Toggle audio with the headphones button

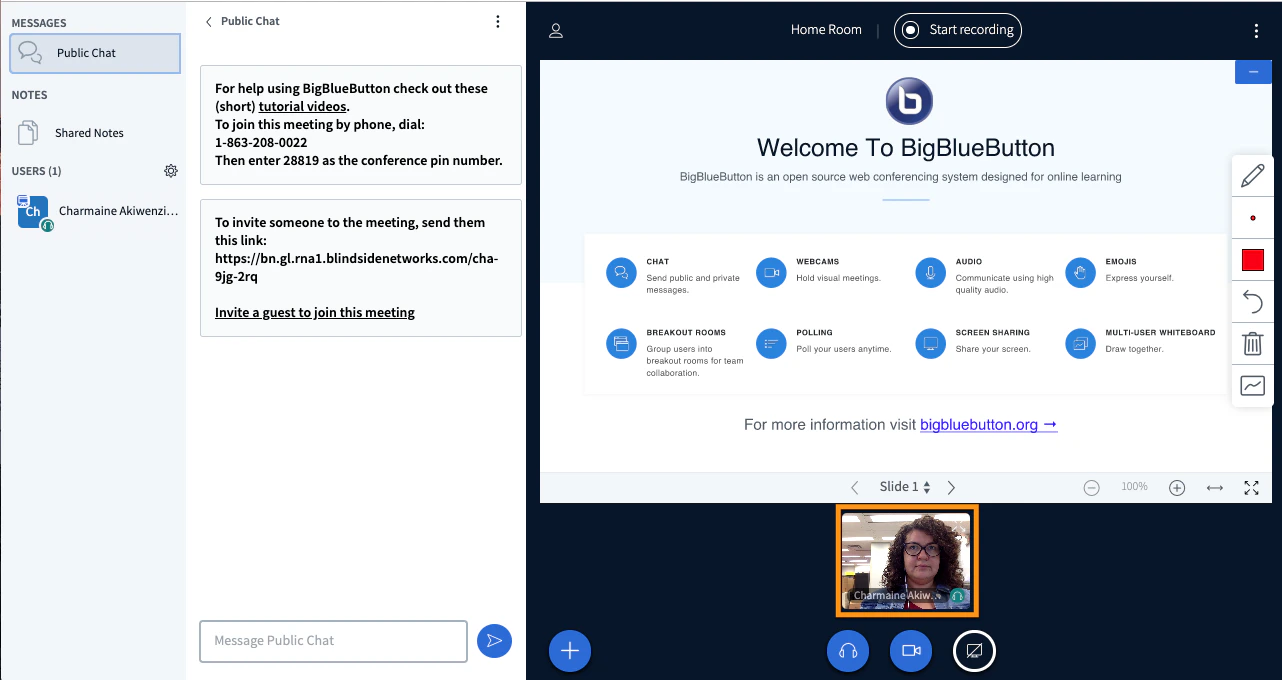pos(848,651)
